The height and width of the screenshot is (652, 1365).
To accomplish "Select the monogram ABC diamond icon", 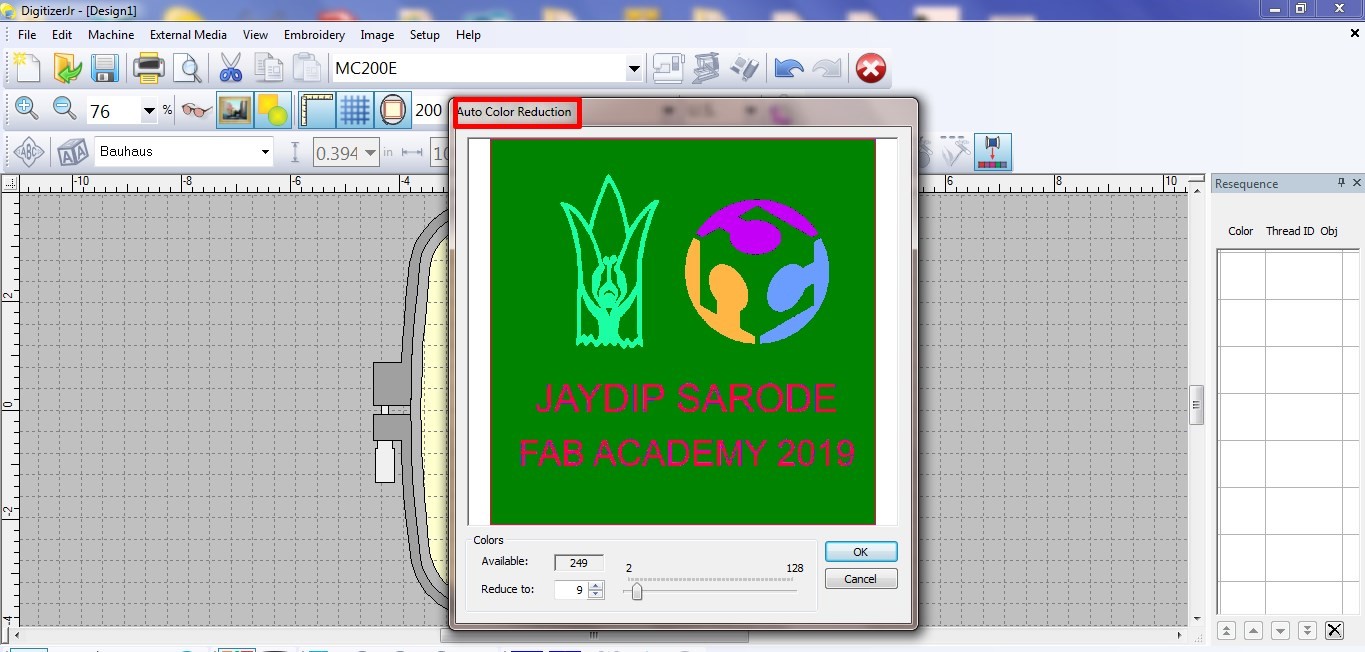I will point(31,152).
